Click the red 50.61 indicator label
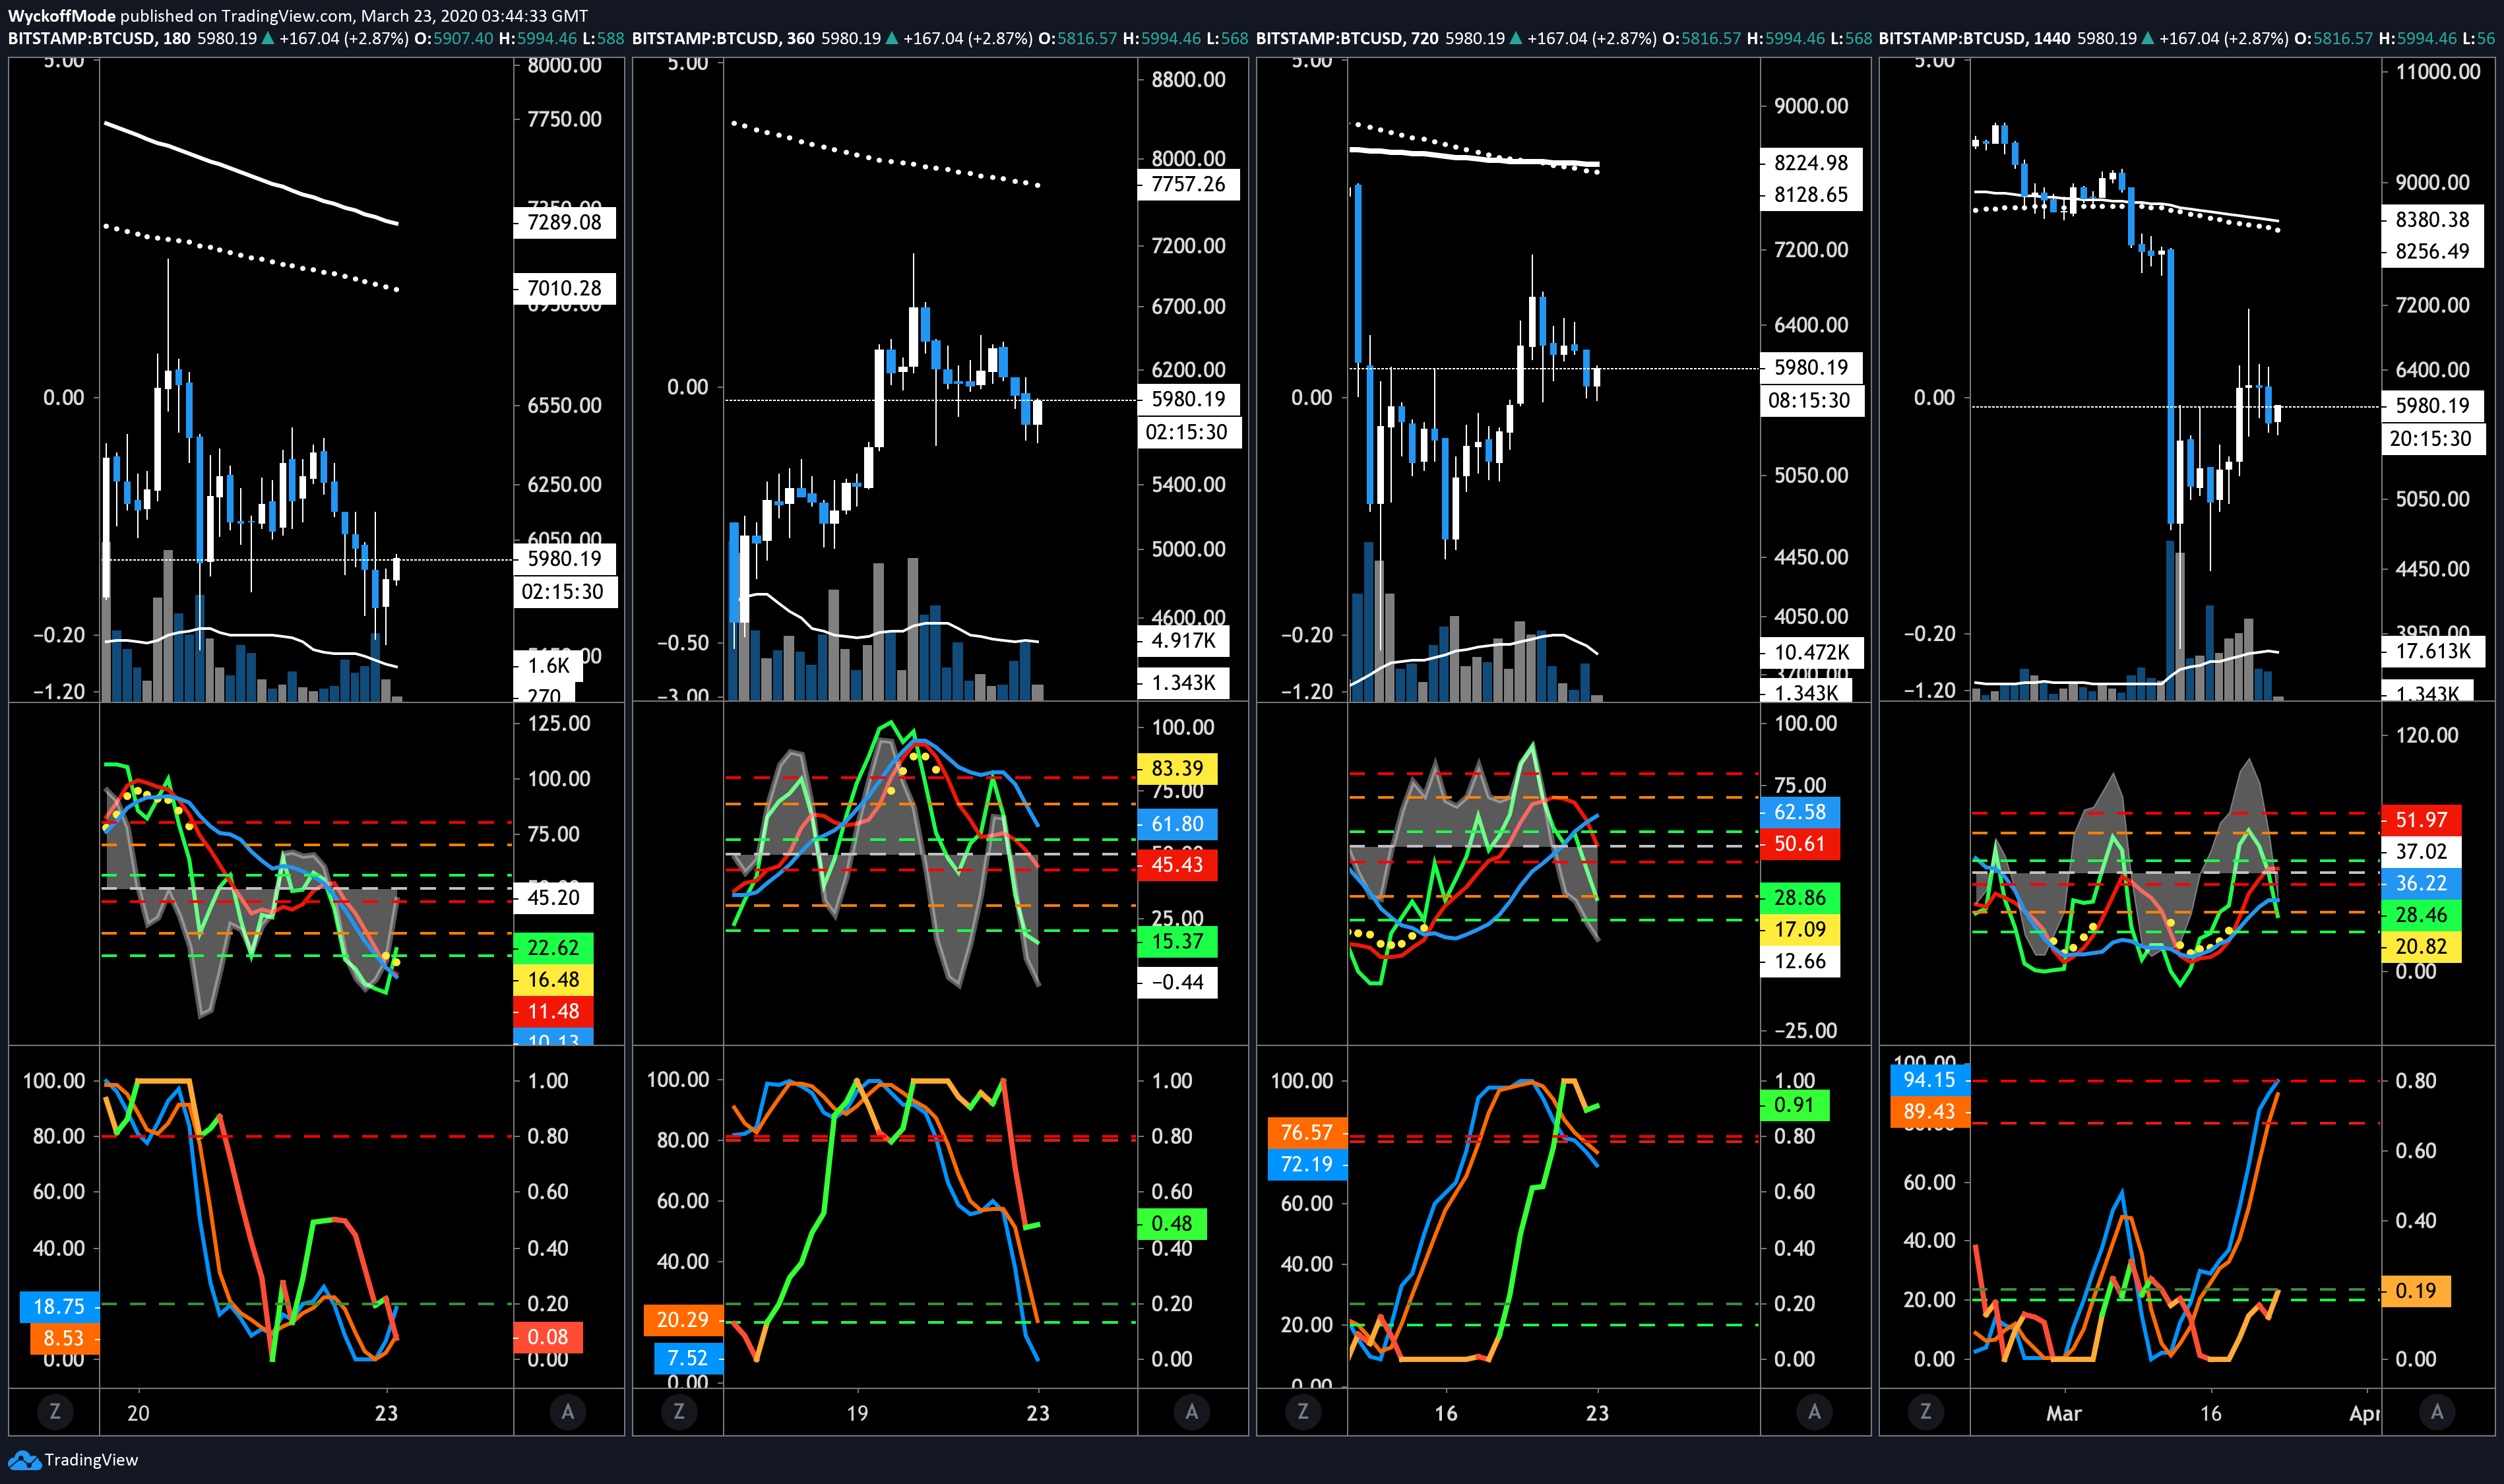The height and width of the screenshot is (1484, 2504). tap(1800, 843)
